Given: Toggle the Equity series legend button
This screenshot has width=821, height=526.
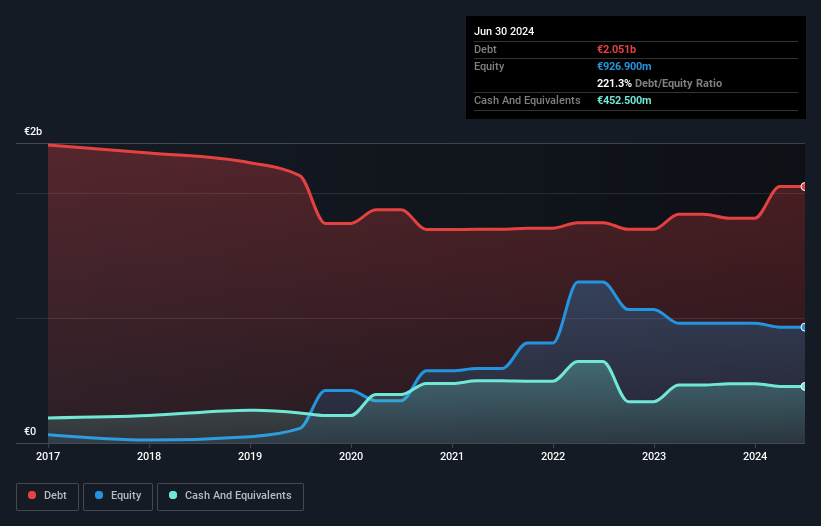Looking at the screenshot, I should tap(118, 496).
